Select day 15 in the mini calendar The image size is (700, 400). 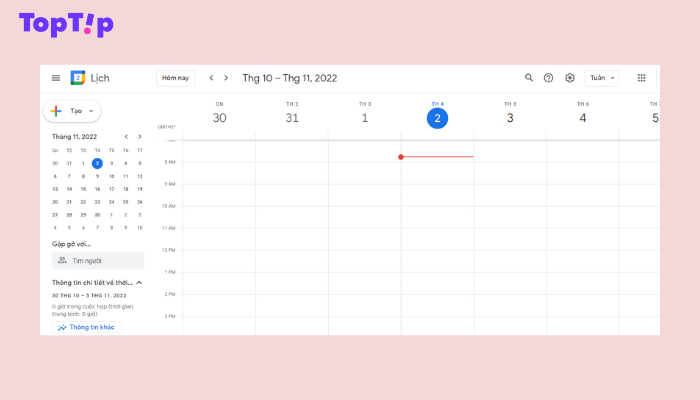click(x=83, y=188)
